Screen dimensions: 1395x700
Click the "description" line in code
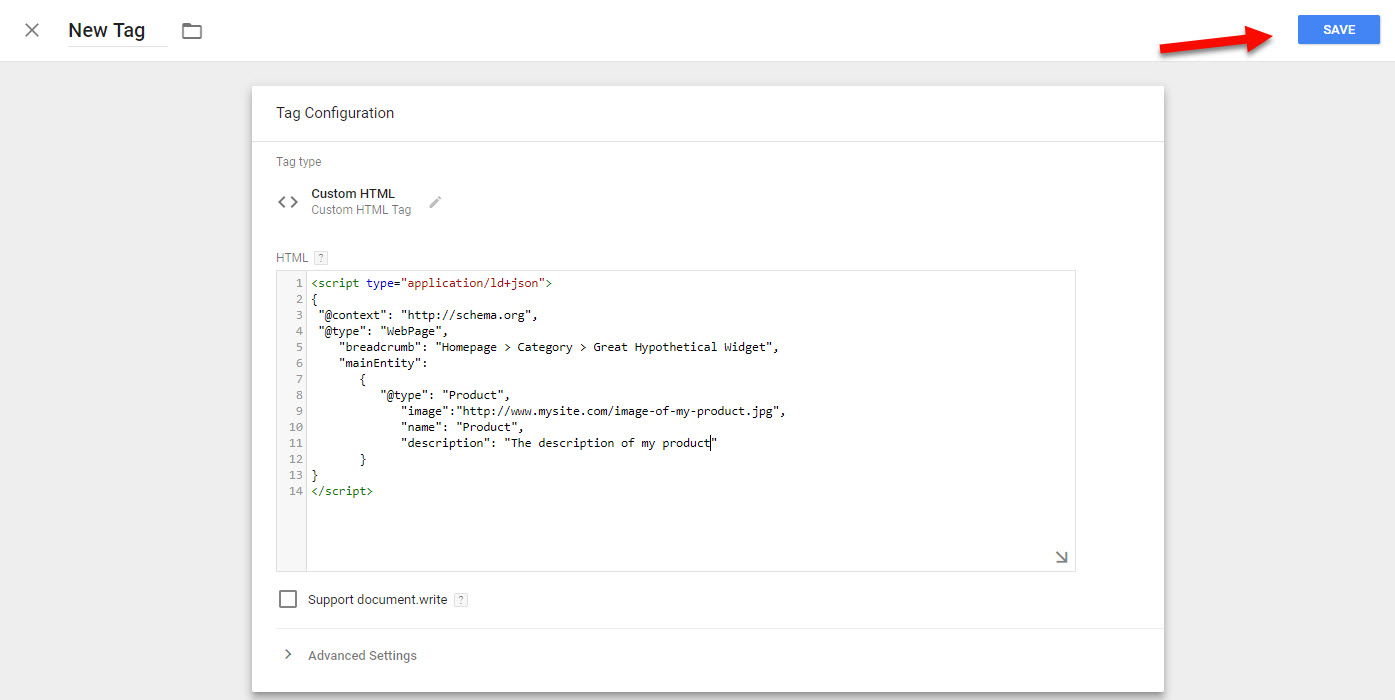pyautogui.click(x=559, y=443)
